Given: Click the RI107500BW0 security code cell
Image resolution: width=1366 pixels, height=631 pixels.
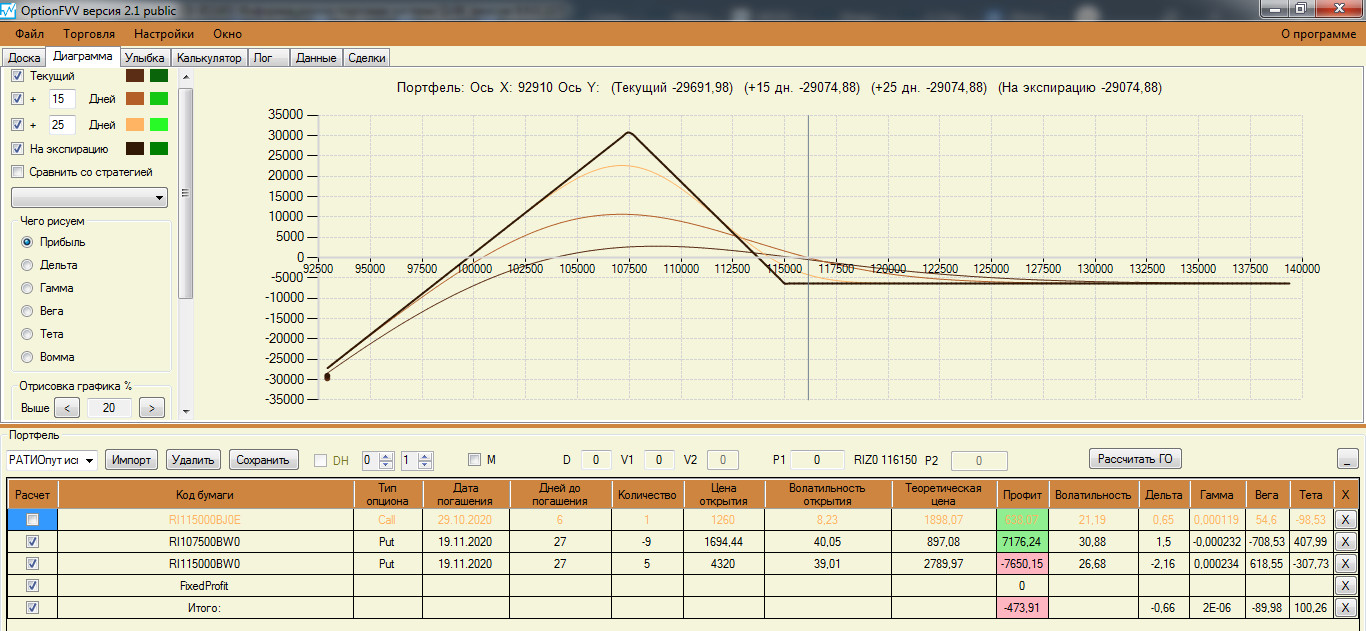Looking at the screenshot, I should [205, 541].
